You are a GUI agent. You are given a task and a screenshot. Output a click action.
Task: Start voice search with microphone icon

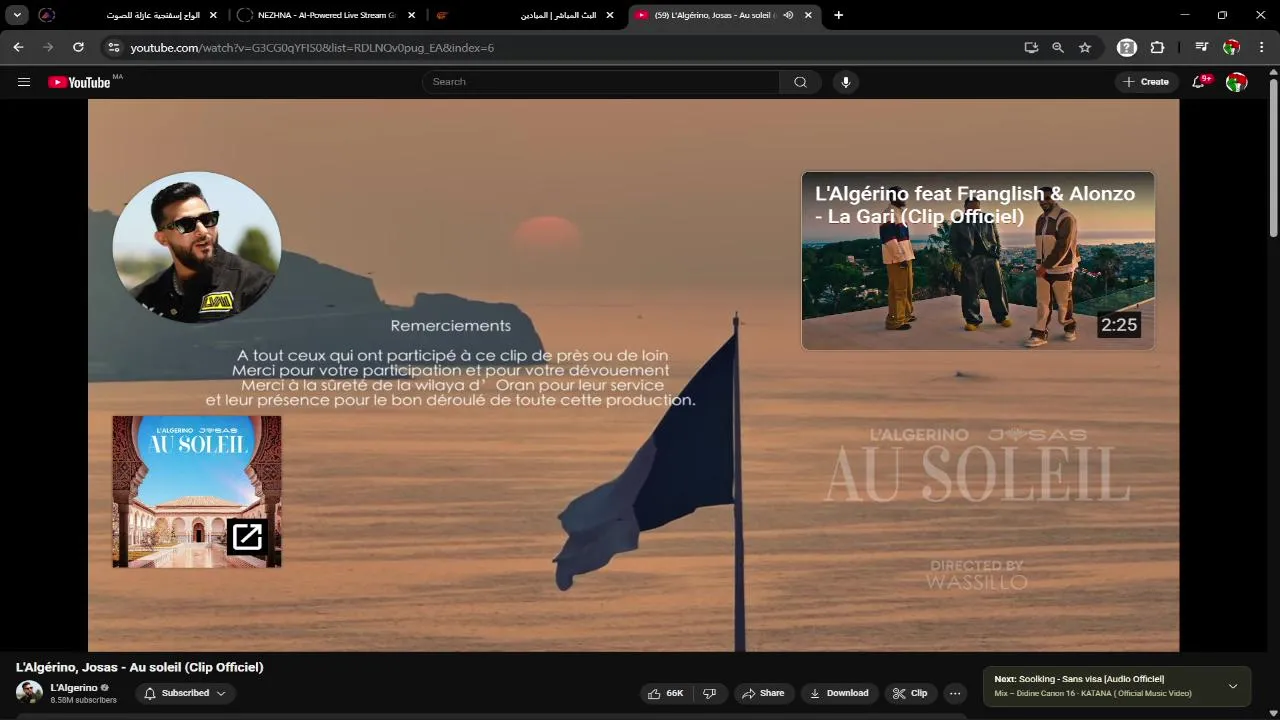coord(846,82)
